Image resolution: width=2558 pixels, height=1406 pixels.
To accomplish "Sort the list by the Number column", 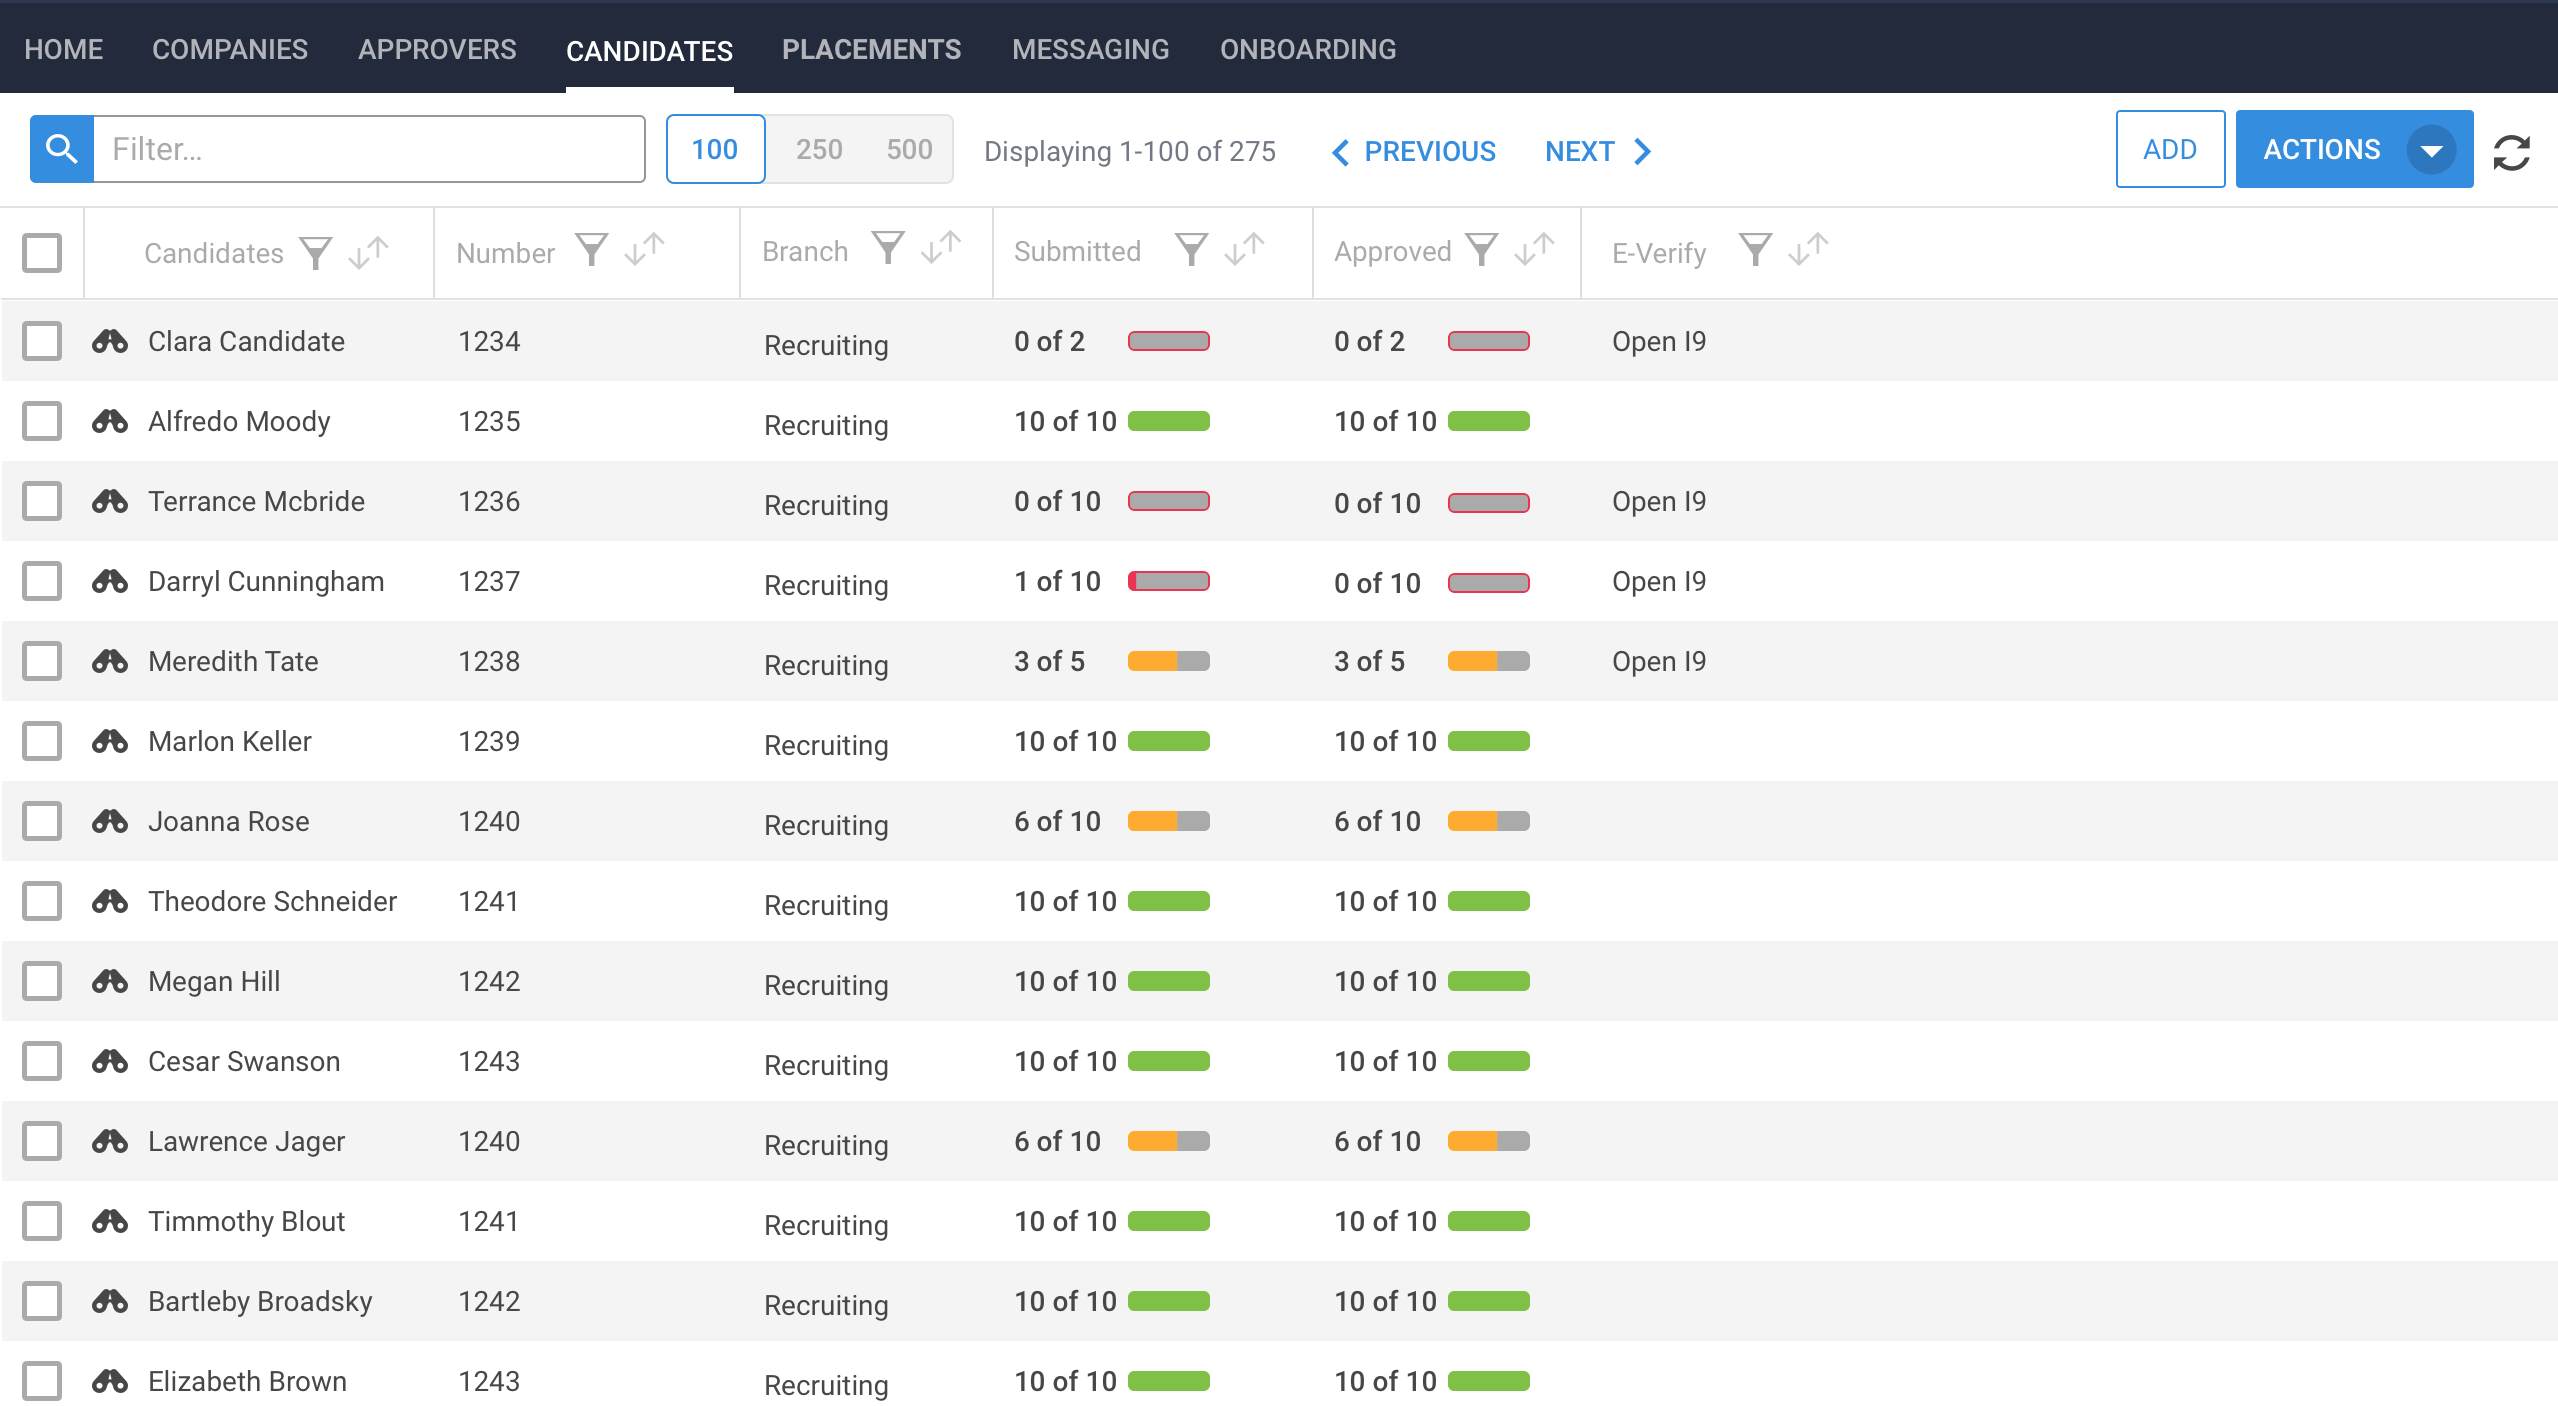I will [x=644, y=250].
